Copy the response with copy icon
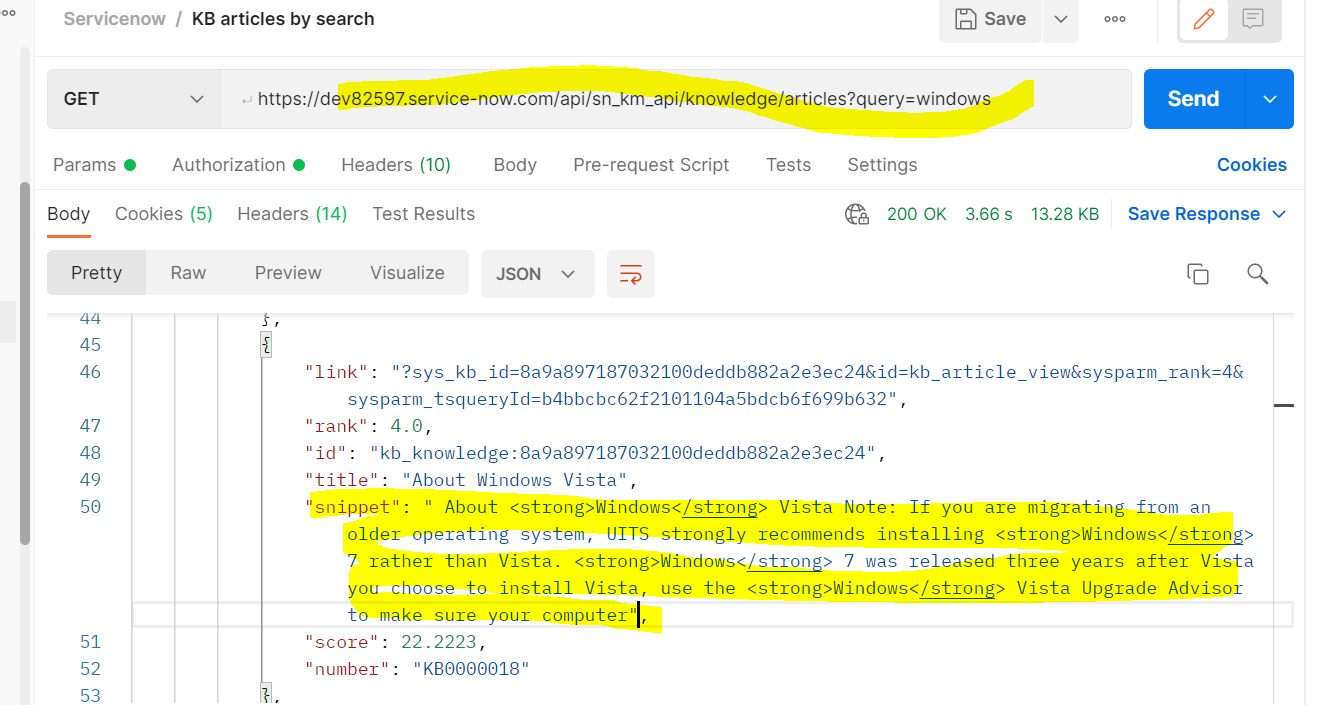This screenshot has width=1320, height=705. coord(1197,274)
